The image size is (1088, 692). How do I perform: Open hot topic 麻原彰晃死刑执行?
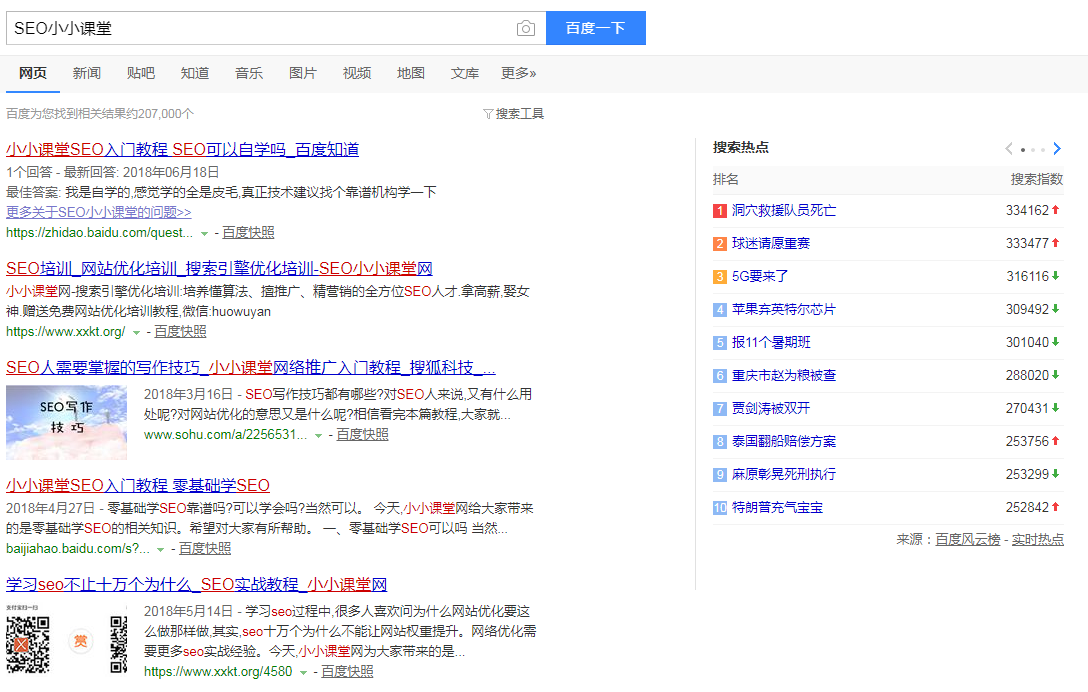click(784, 474)
